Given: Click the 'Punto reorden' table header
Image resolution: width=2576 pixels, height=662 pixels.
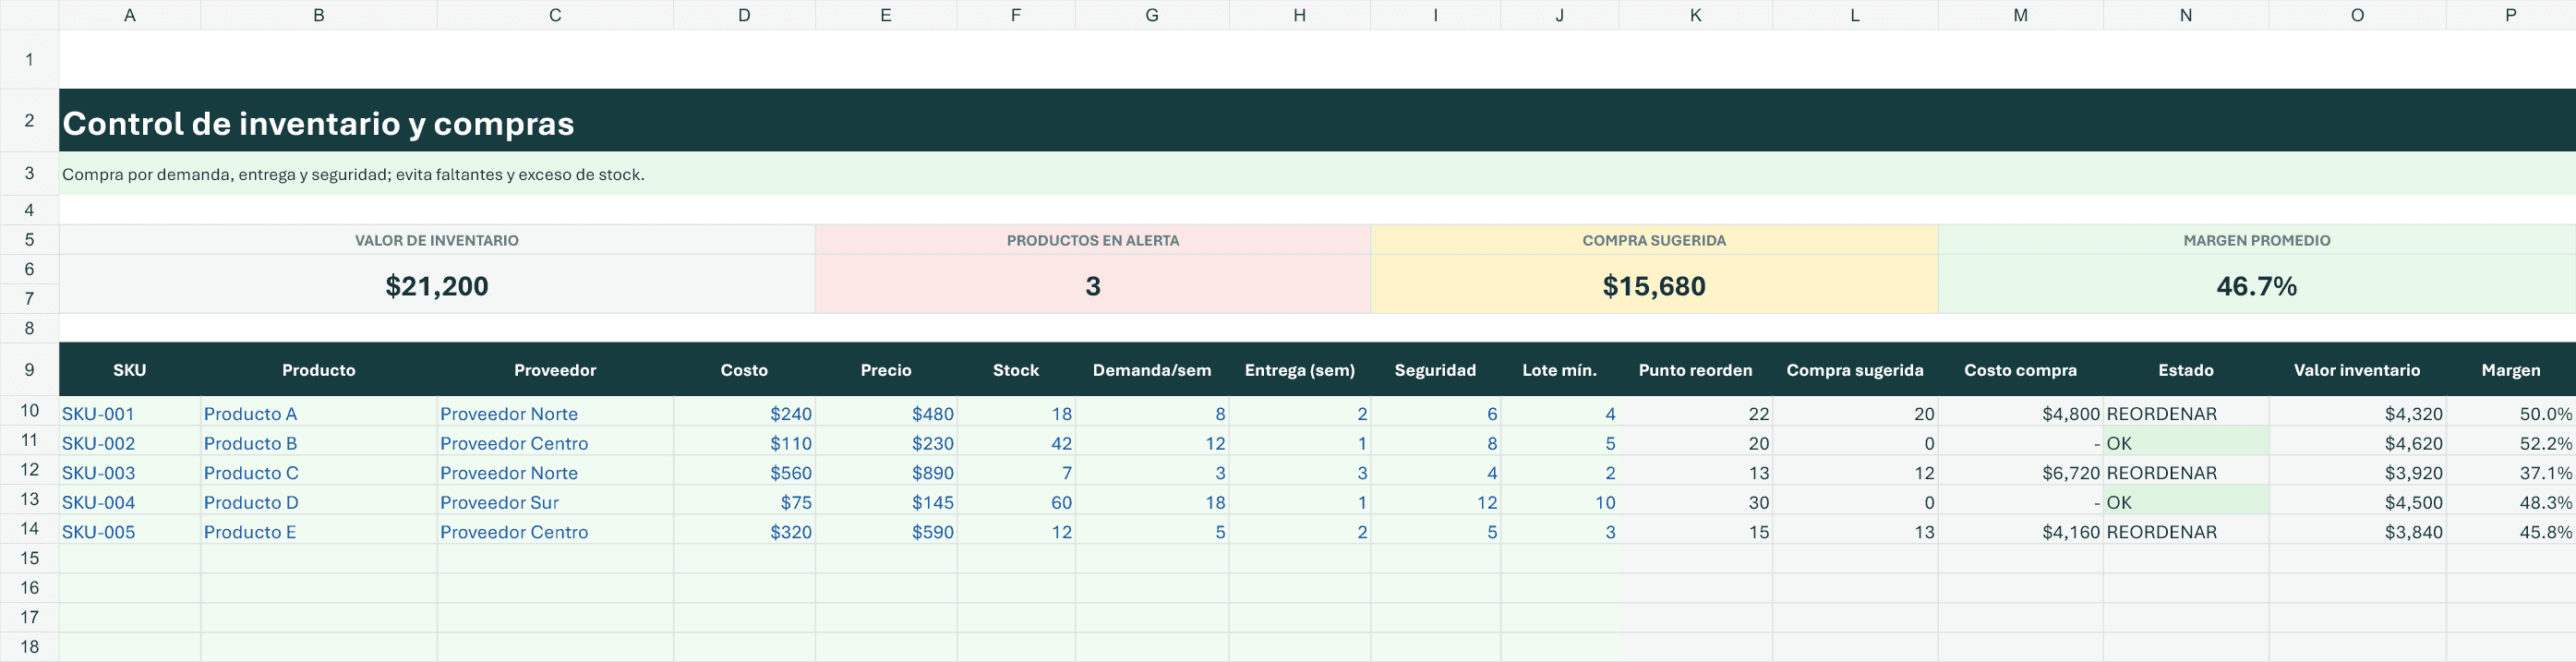Looking at the screenshot, I should point(1695,370).
